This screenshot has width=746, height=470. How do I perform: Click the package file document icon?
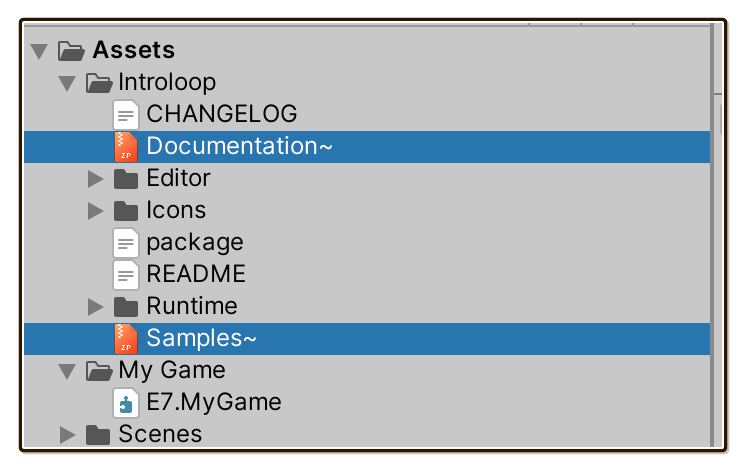tap(126, 243)
